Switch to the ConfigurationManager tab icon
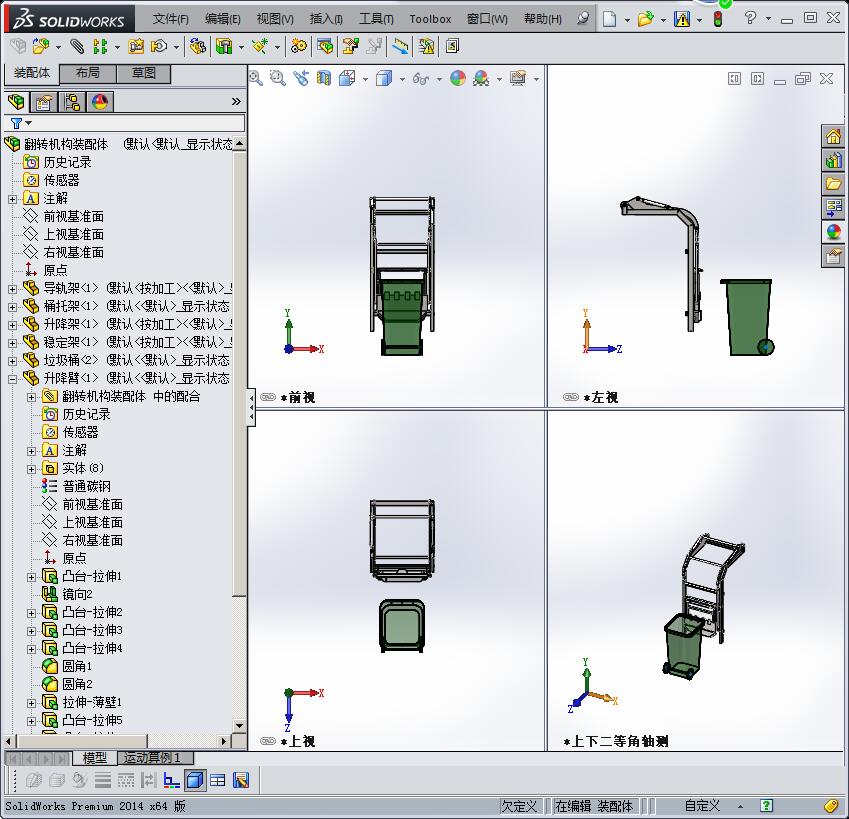This screenshot has width=849, height=819. click(71, 102)
